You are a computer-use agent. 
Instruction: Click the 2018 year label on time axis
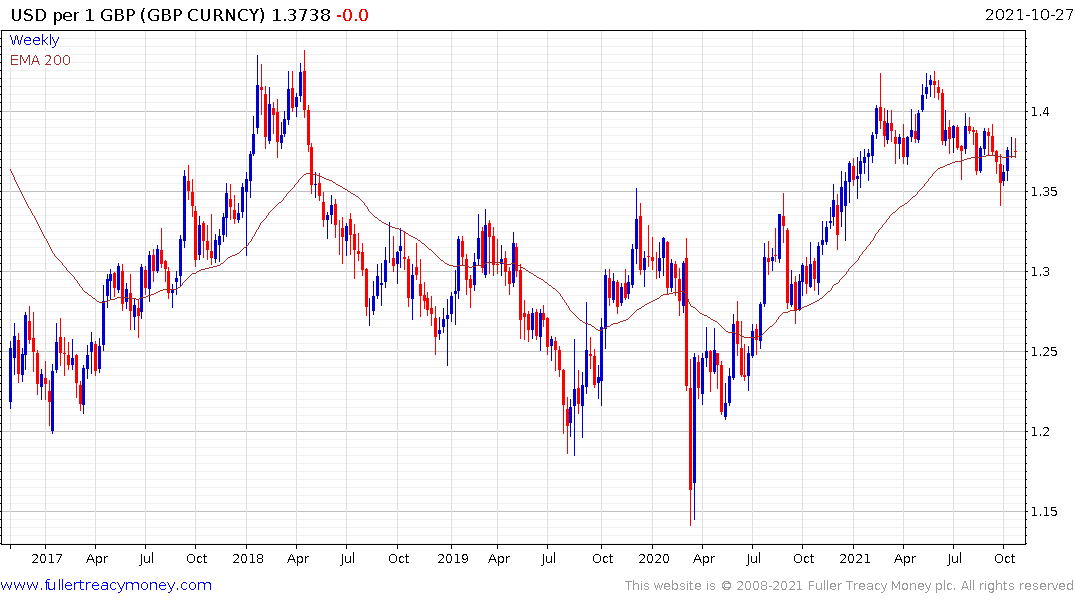247,558
